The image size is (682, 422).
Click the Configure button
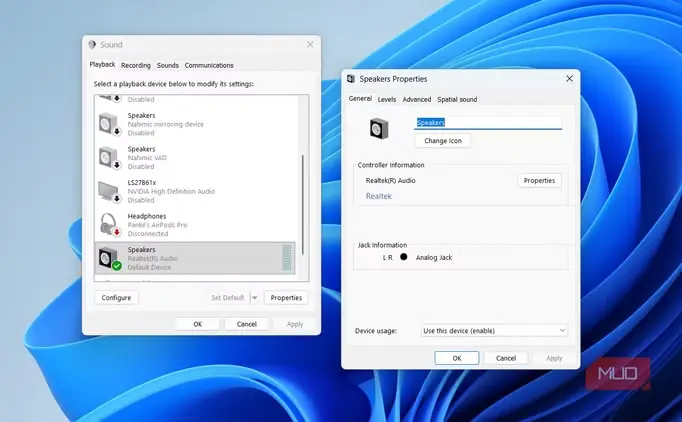click(x=116, y=298)
